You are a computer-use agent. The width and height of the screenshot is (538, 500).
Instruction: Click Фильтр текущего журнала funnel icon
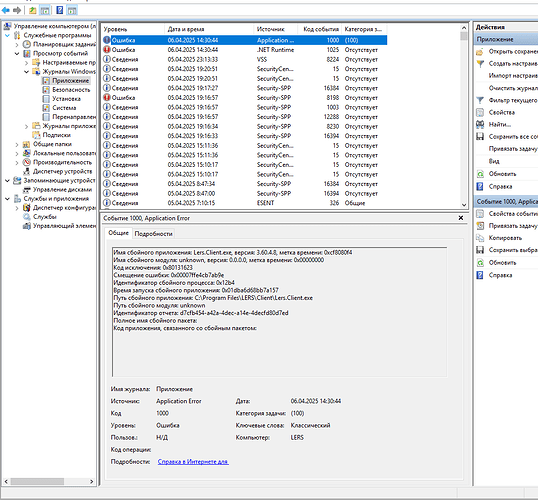pos(480,100)
